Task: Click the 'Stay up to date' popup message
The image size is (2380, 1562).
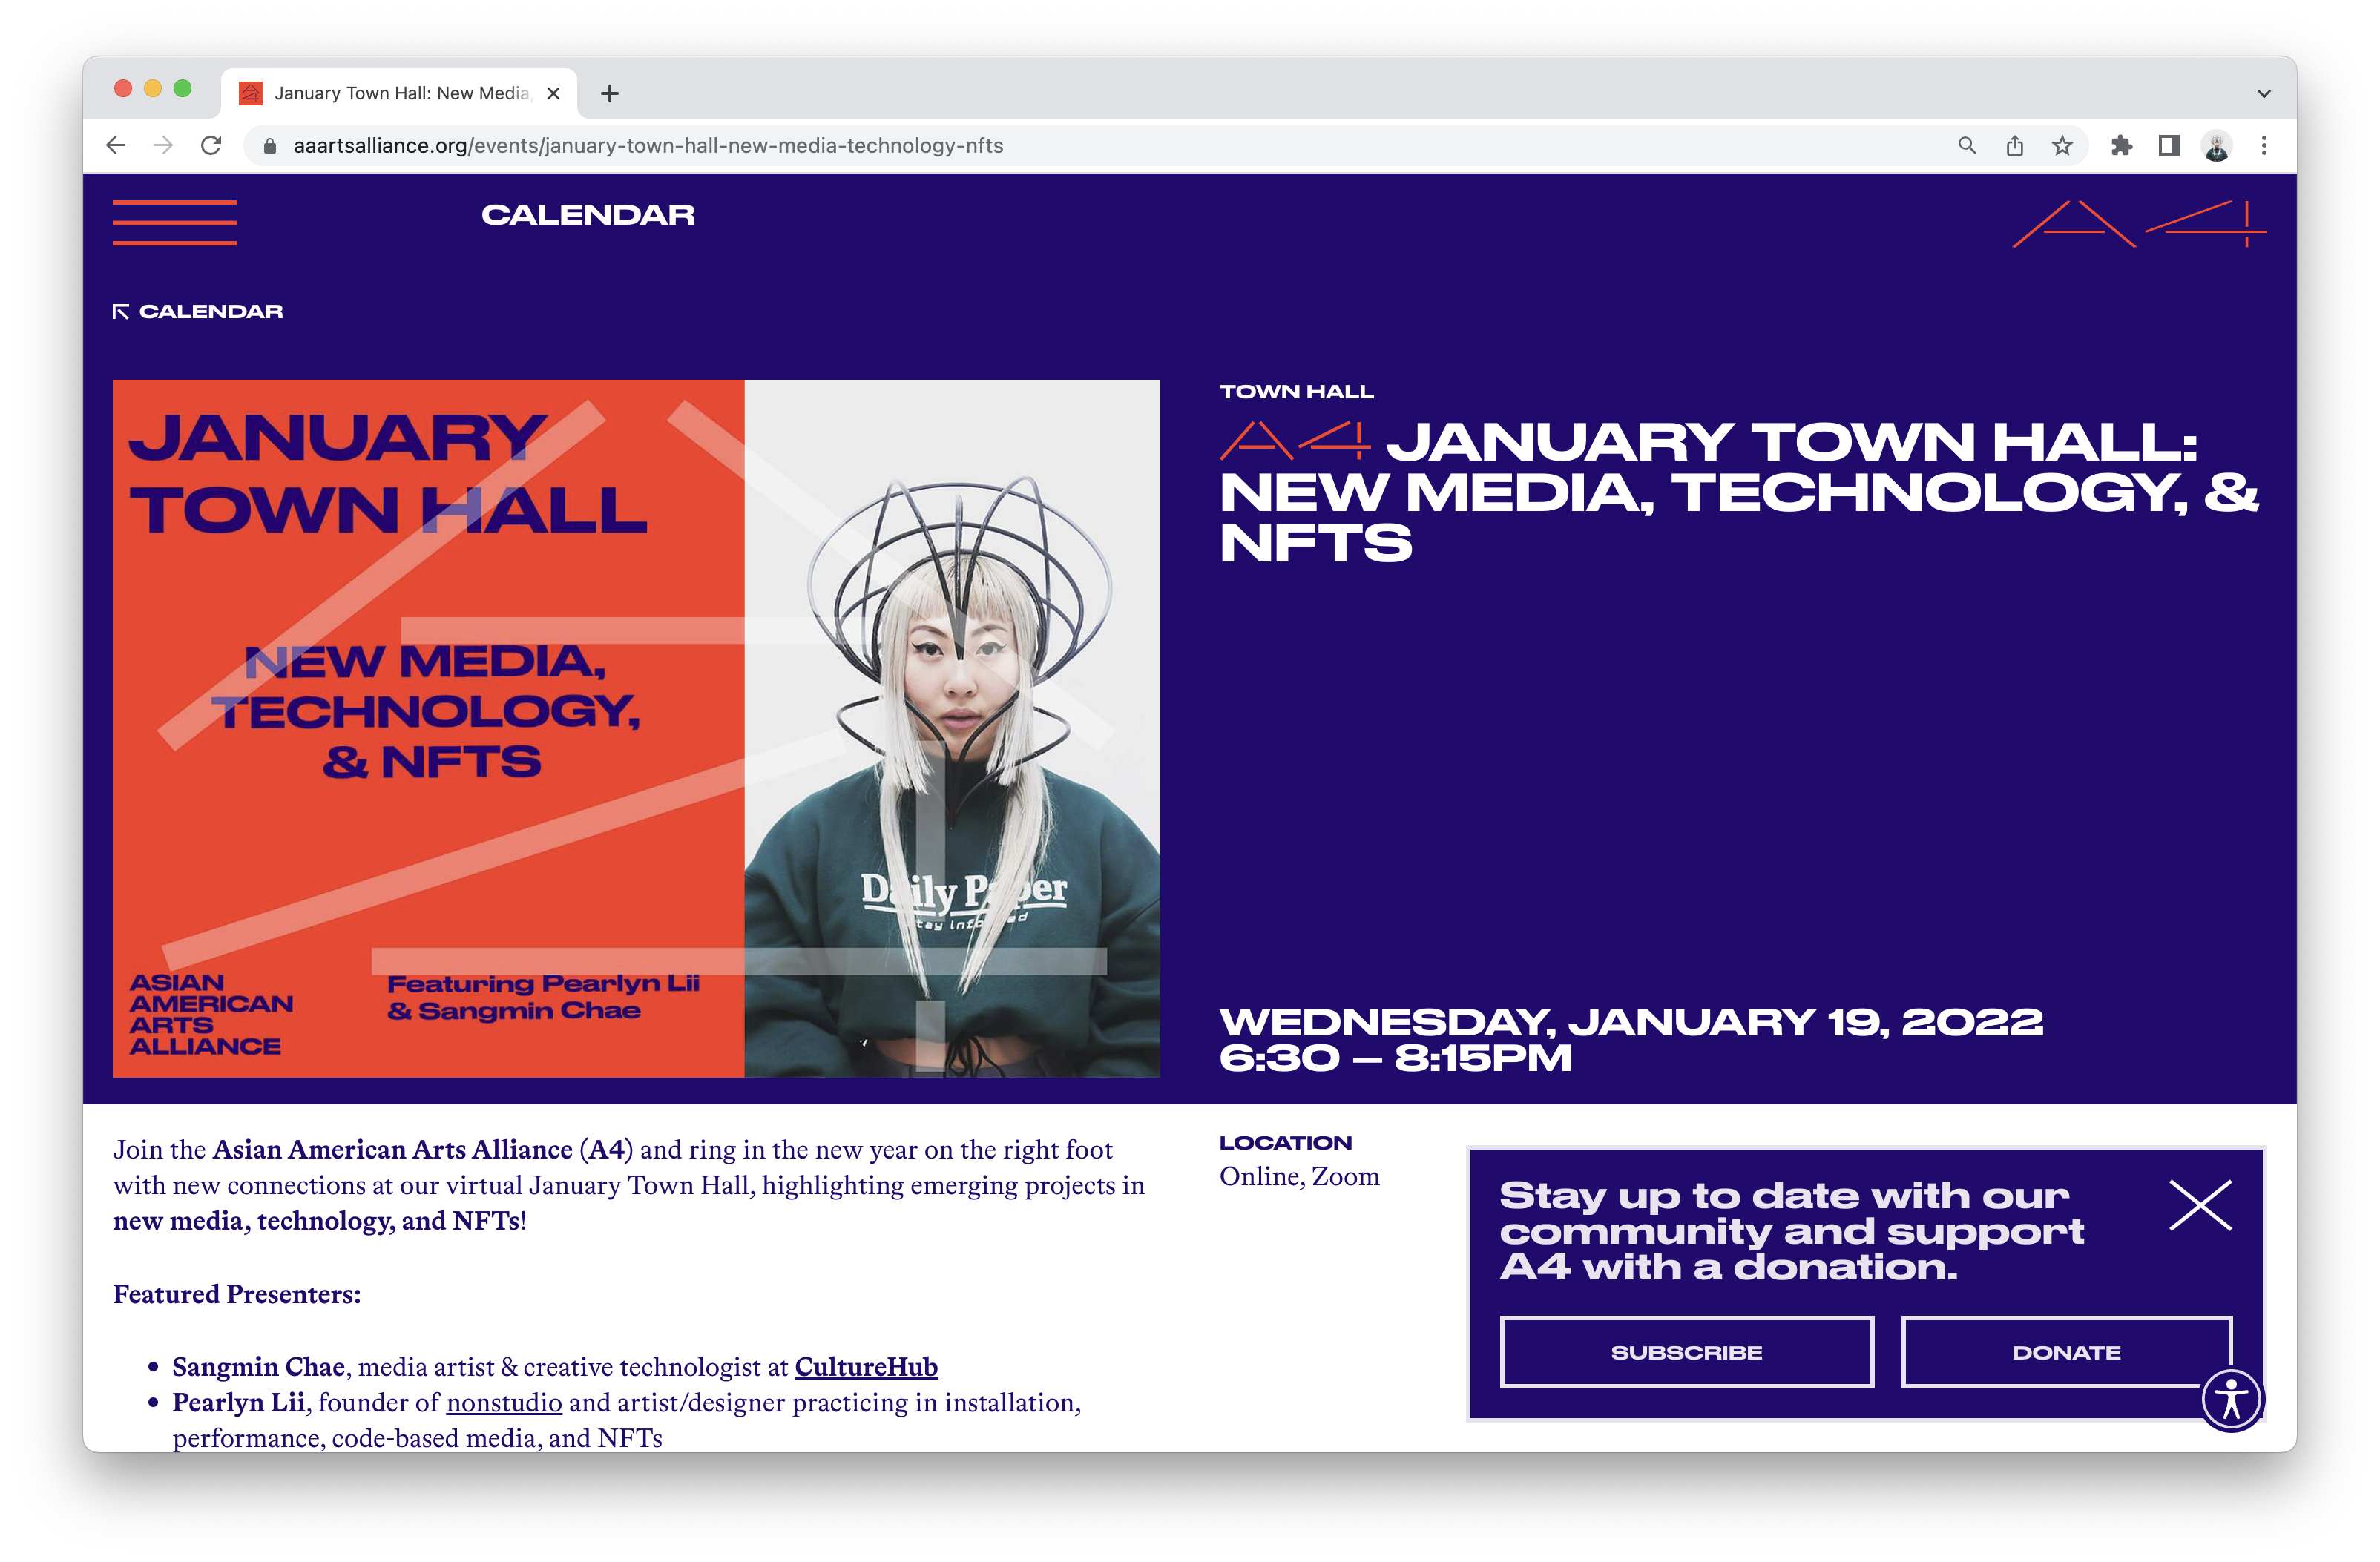Action: (1790, 1231)
